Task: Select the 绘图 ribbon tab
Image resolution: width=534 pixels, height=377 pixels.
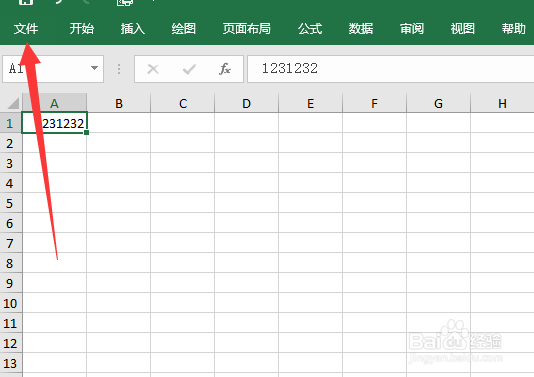Action: (x=184, y=29)
